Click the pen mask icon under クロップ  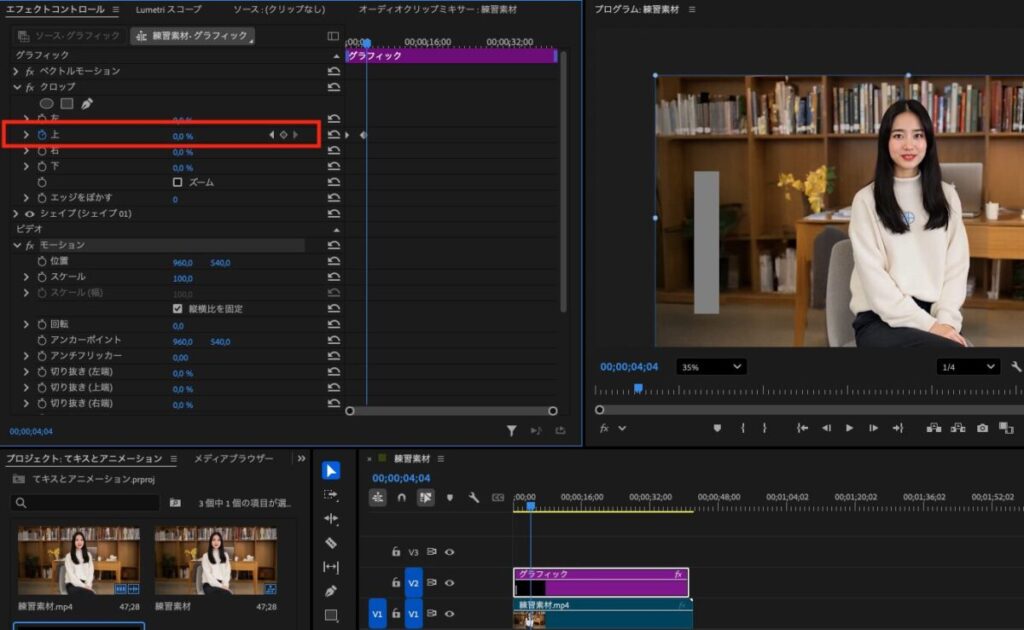click(87, 103)
